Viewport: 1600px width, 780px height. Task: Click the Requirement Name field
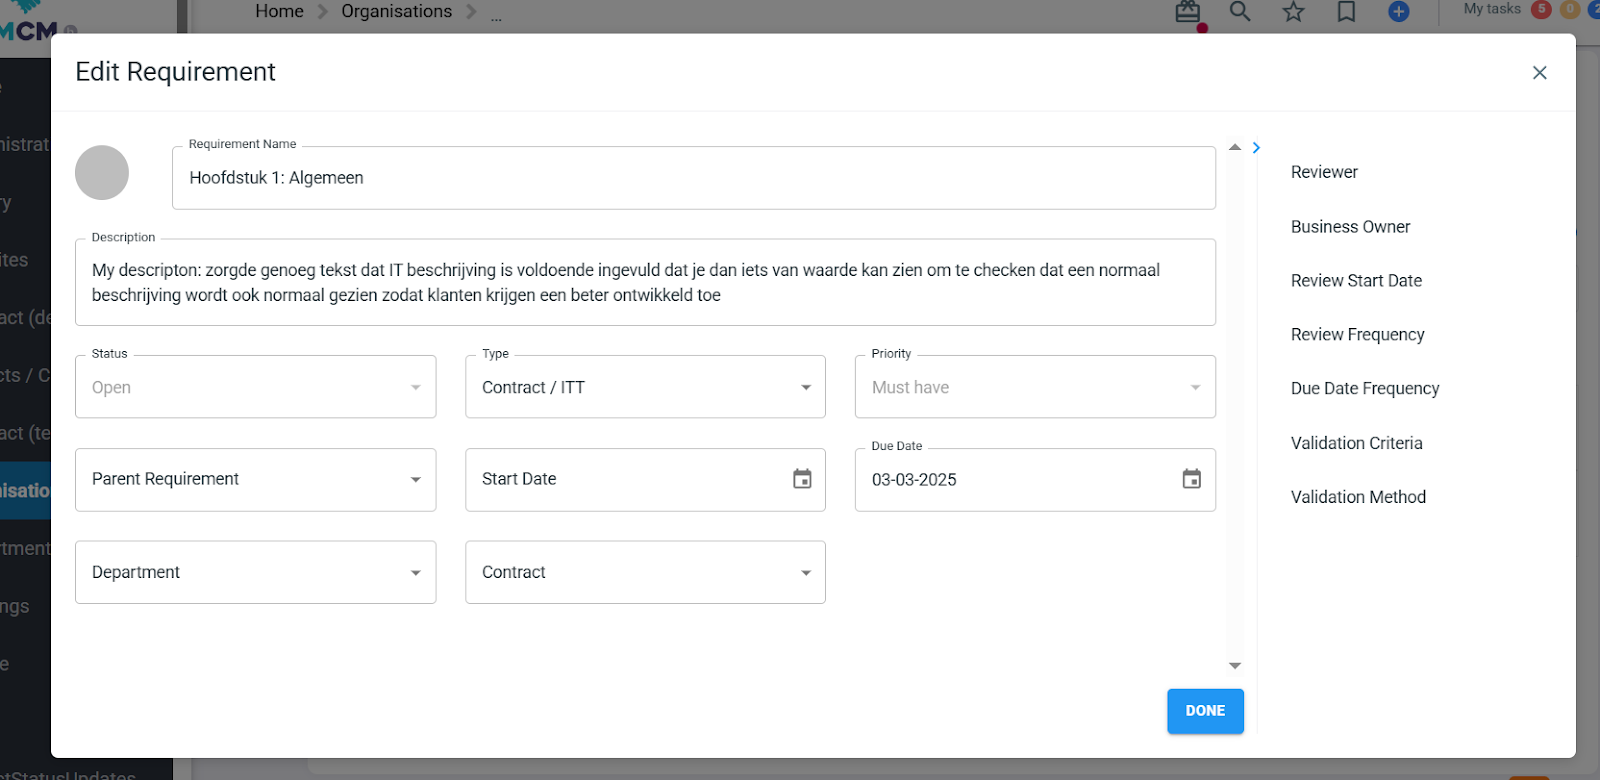[694, 178]
